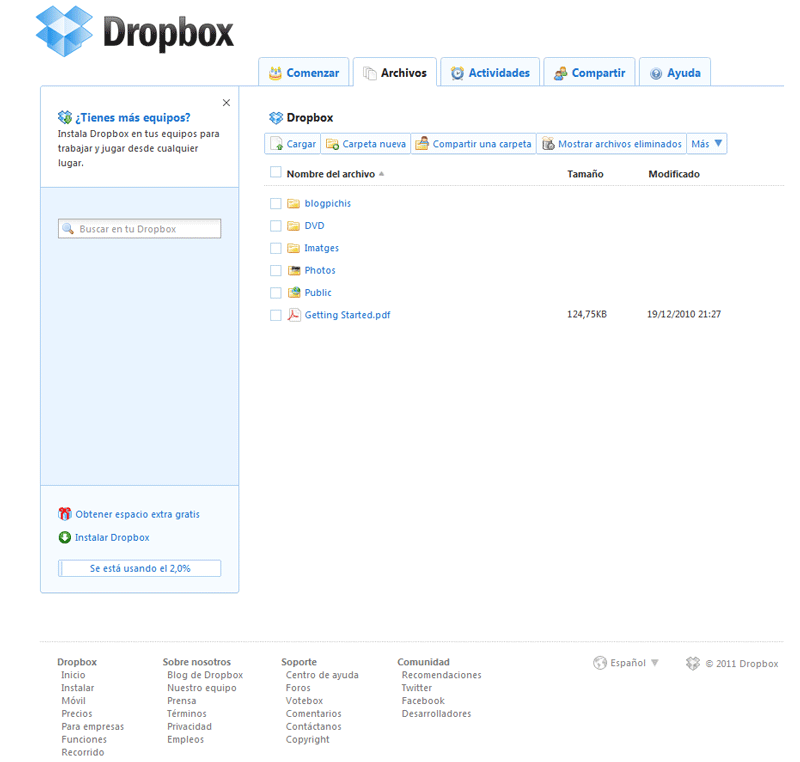The width and height of the screenshot is (800, 762).
Task: Switch to the Comenzar tab
Action: pos(304,72)
